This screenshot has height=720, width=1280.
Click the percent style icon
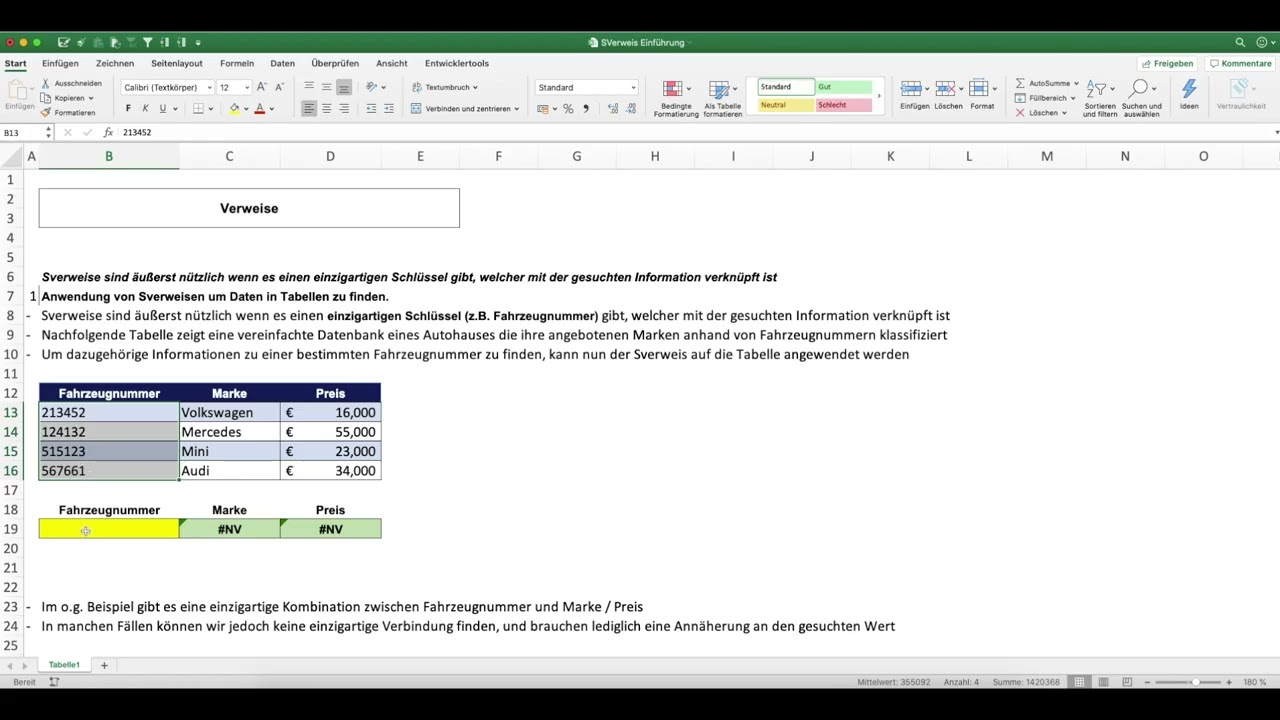(568, 108)
